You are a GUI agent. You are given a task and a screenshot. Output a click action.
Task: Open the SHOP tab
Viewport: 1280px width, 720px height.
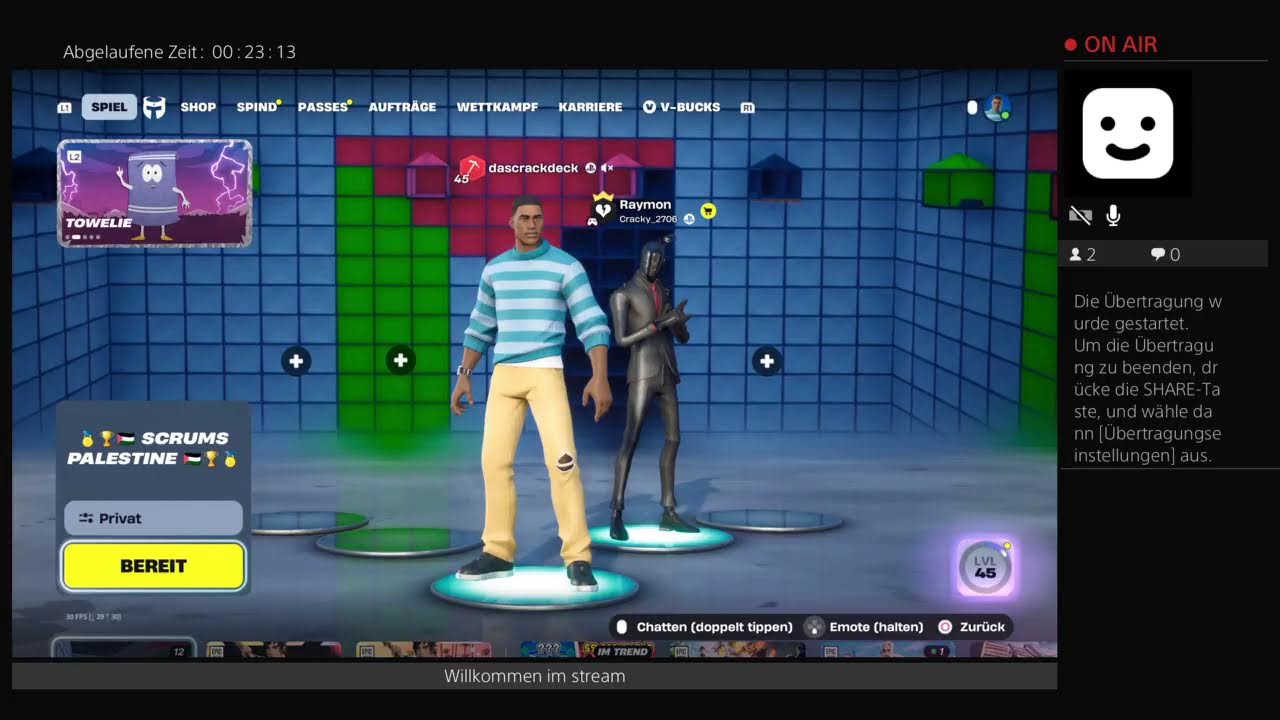[x=198, y=107]
